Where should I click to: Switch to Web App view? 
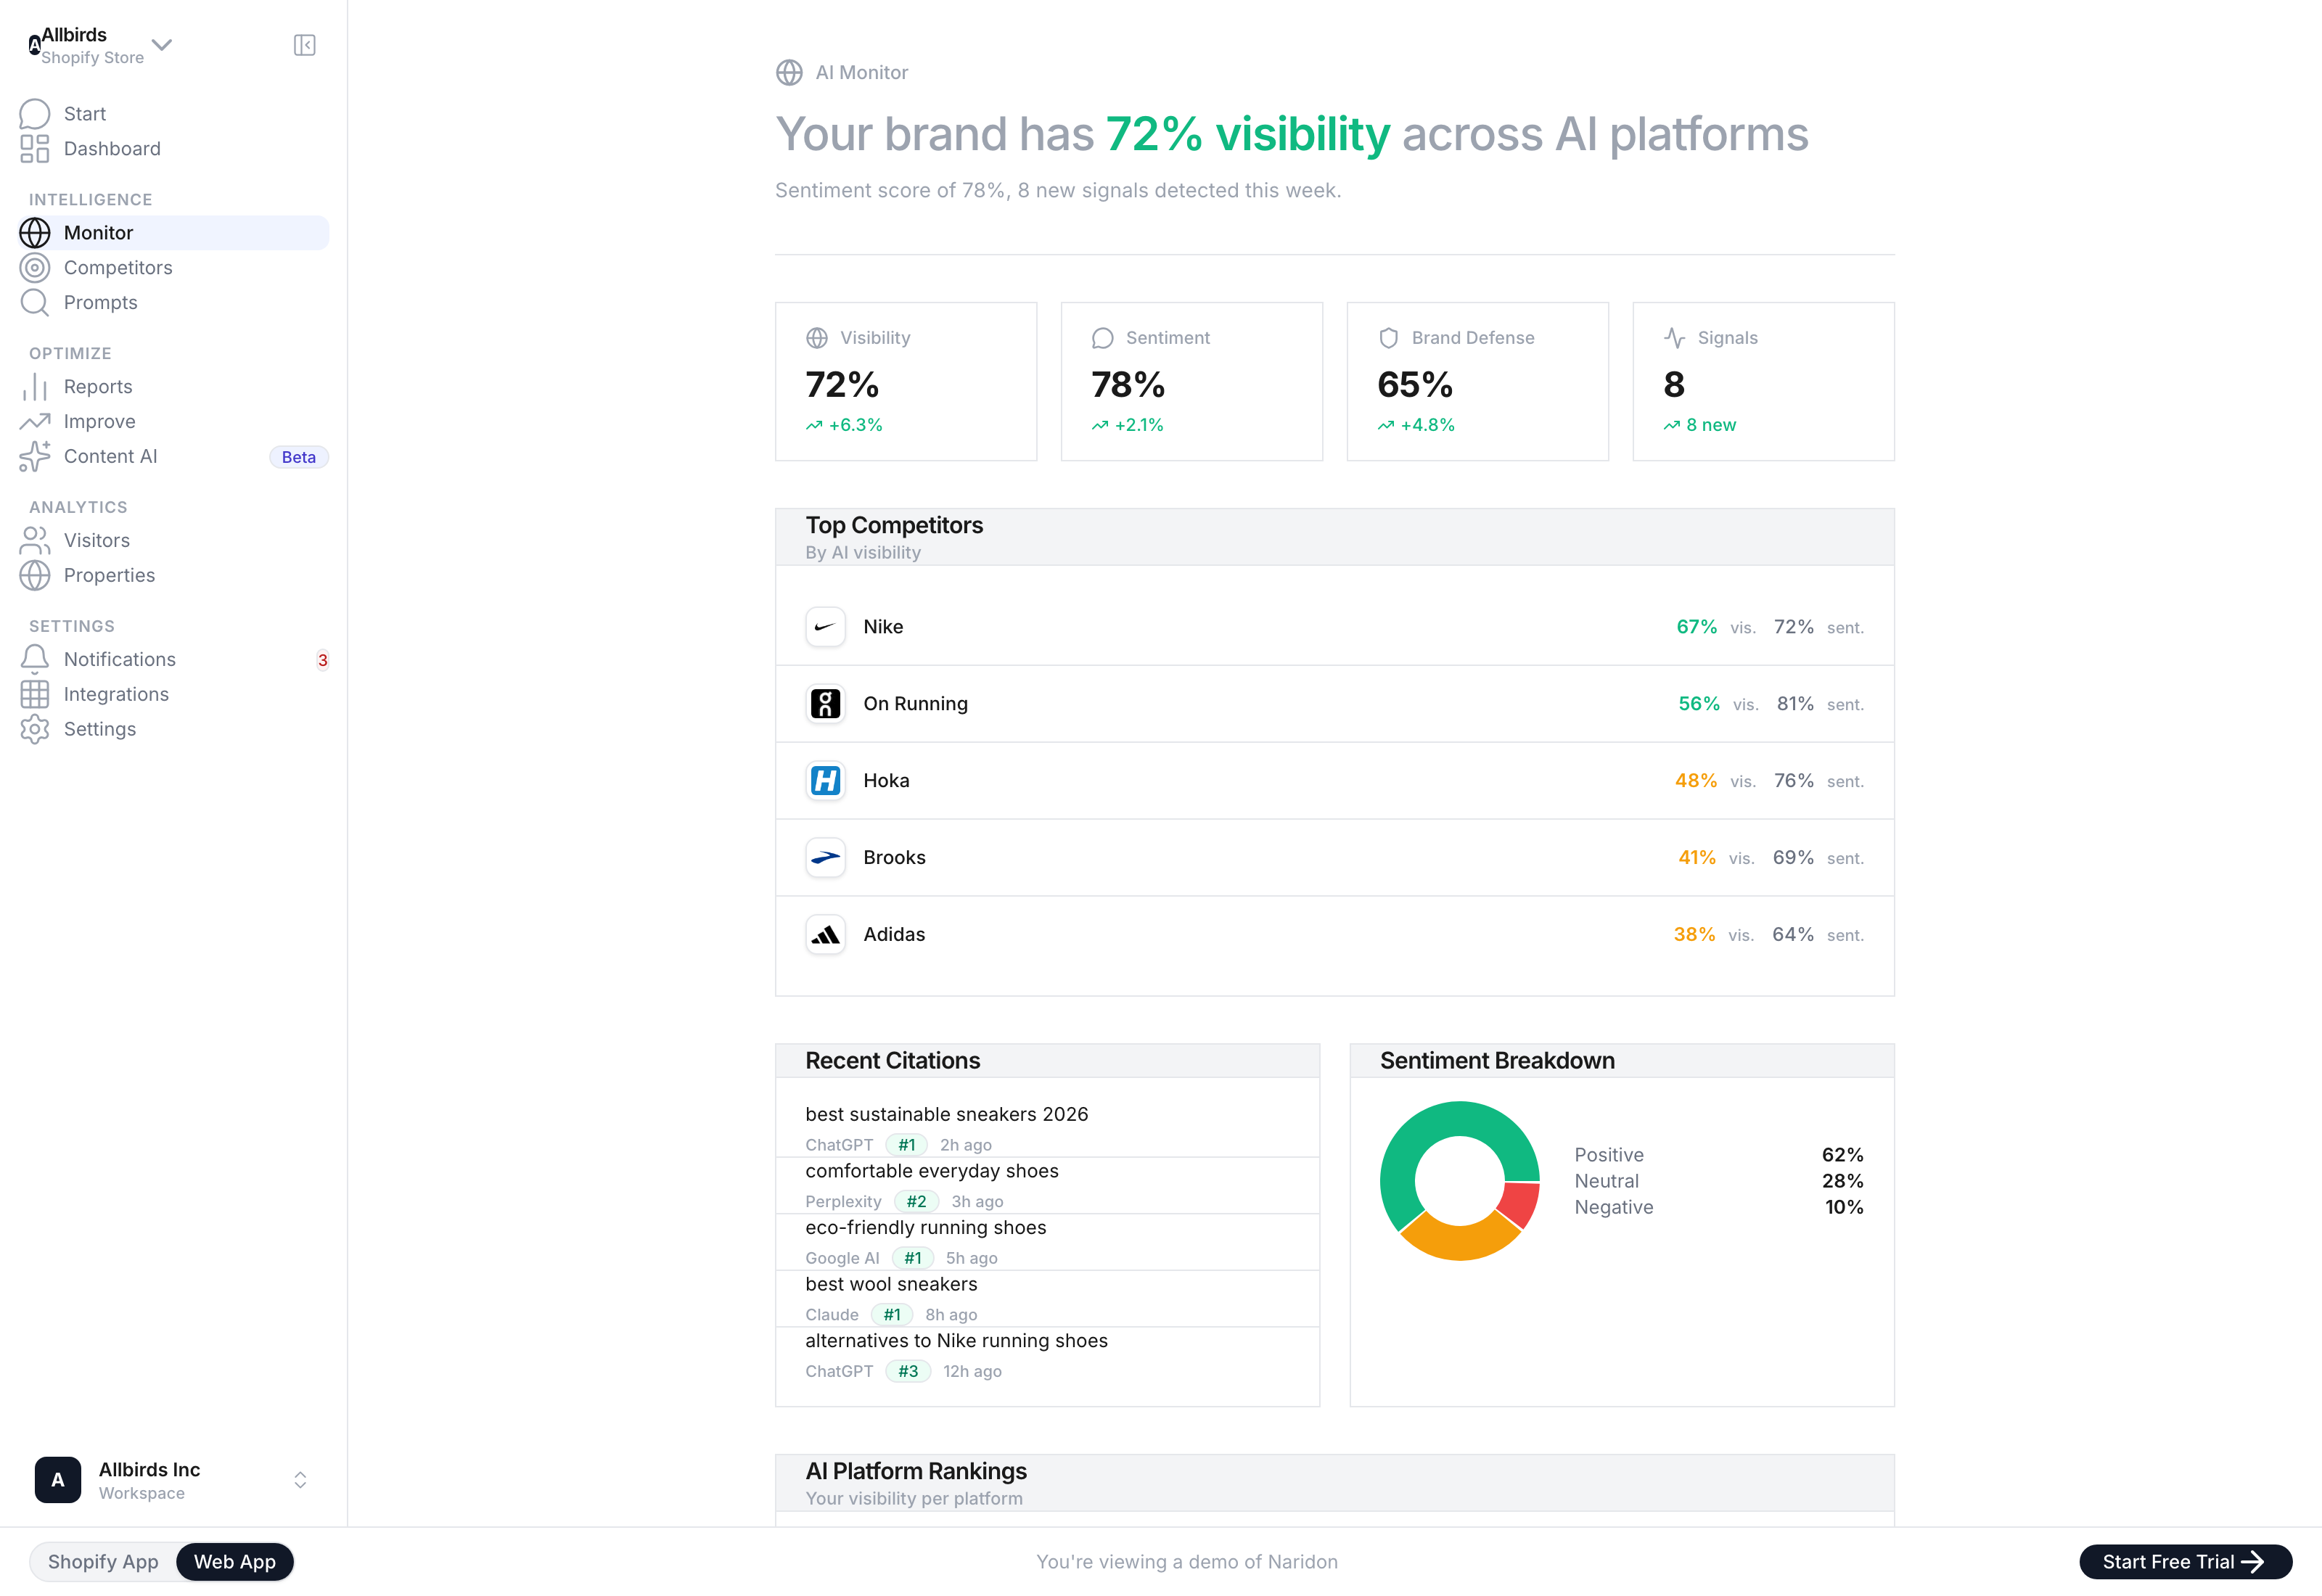(x=235, y=1562)
